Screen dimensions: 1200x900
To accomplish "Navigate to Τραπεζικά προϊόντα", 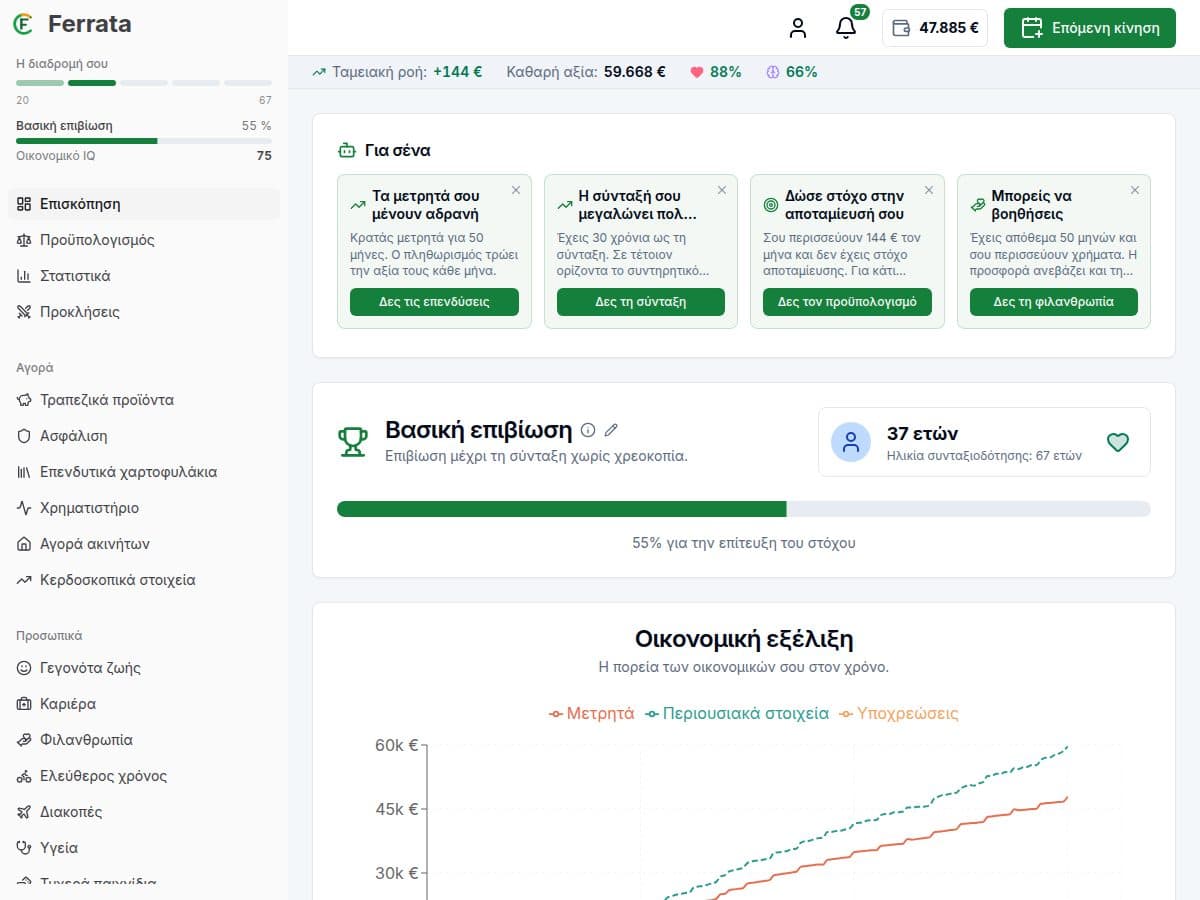I will coord(144,400).
